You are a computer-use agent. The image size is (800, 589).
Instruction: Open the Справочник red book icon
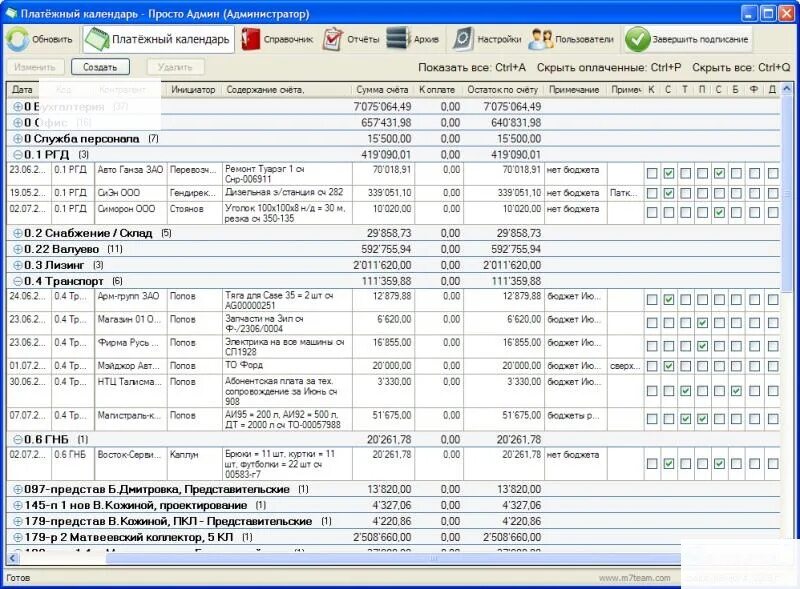[251, 39]
